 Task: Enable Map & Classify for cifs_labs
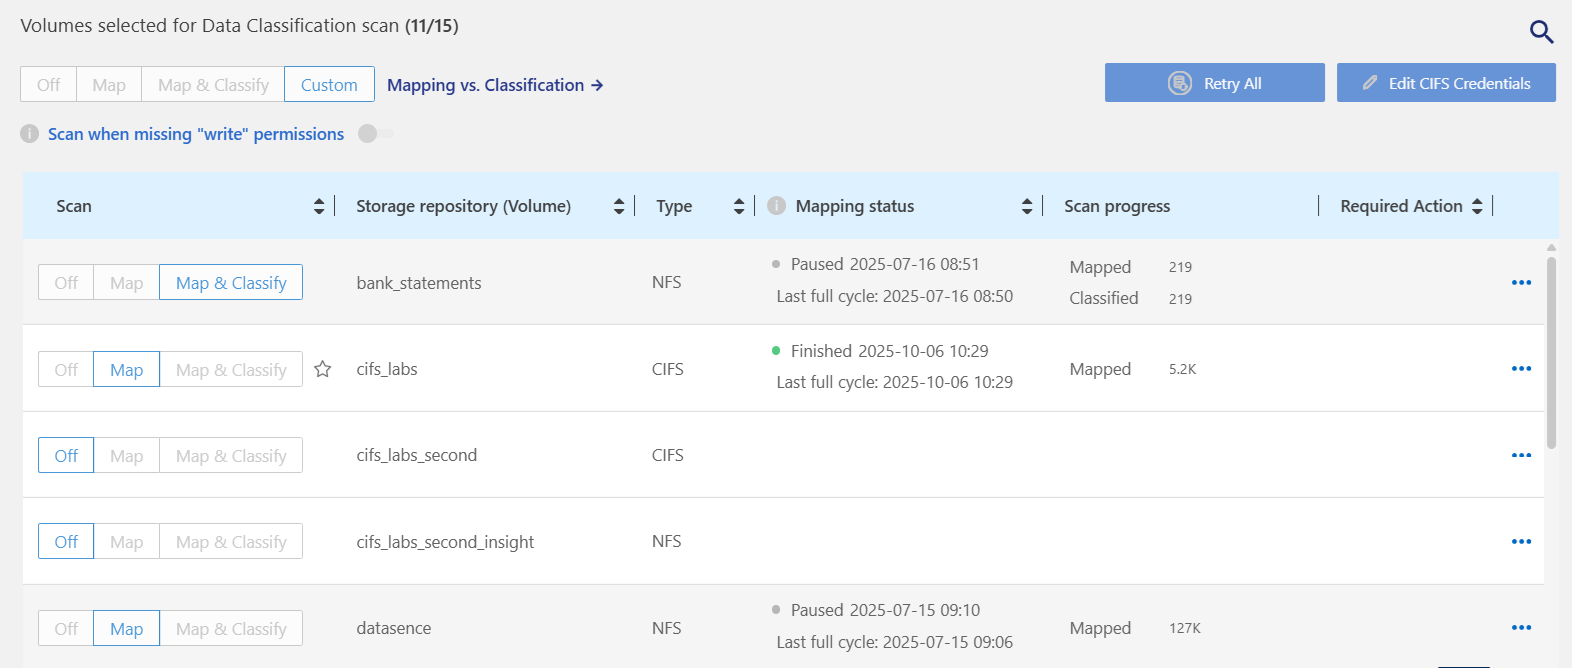231,370
